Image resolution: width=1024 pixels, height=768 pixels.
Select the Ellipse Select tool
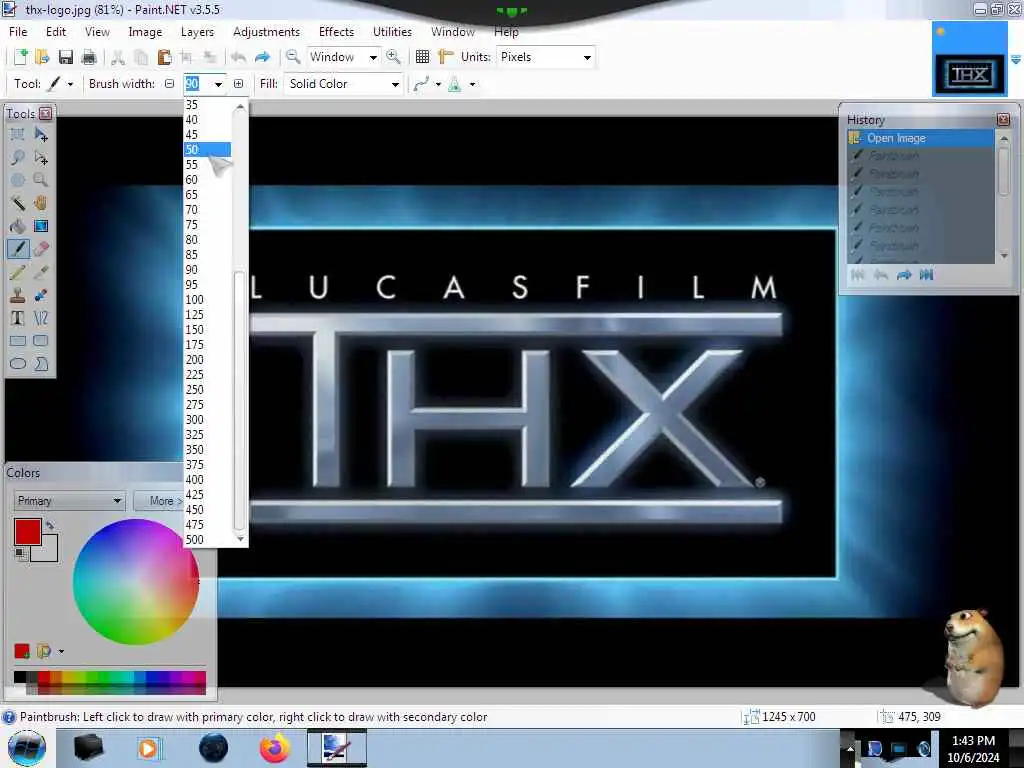[x=18, y=180]
